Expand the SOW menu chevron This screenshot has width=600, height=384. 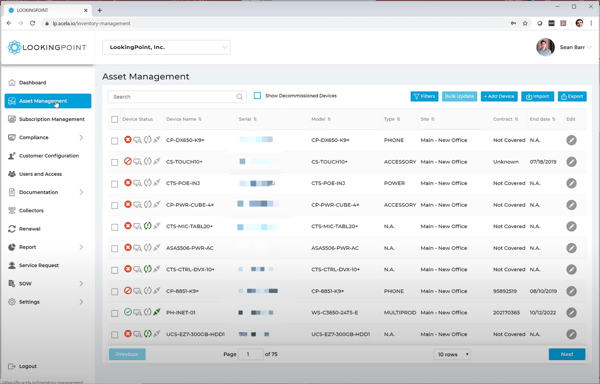(x=81, y=283)
